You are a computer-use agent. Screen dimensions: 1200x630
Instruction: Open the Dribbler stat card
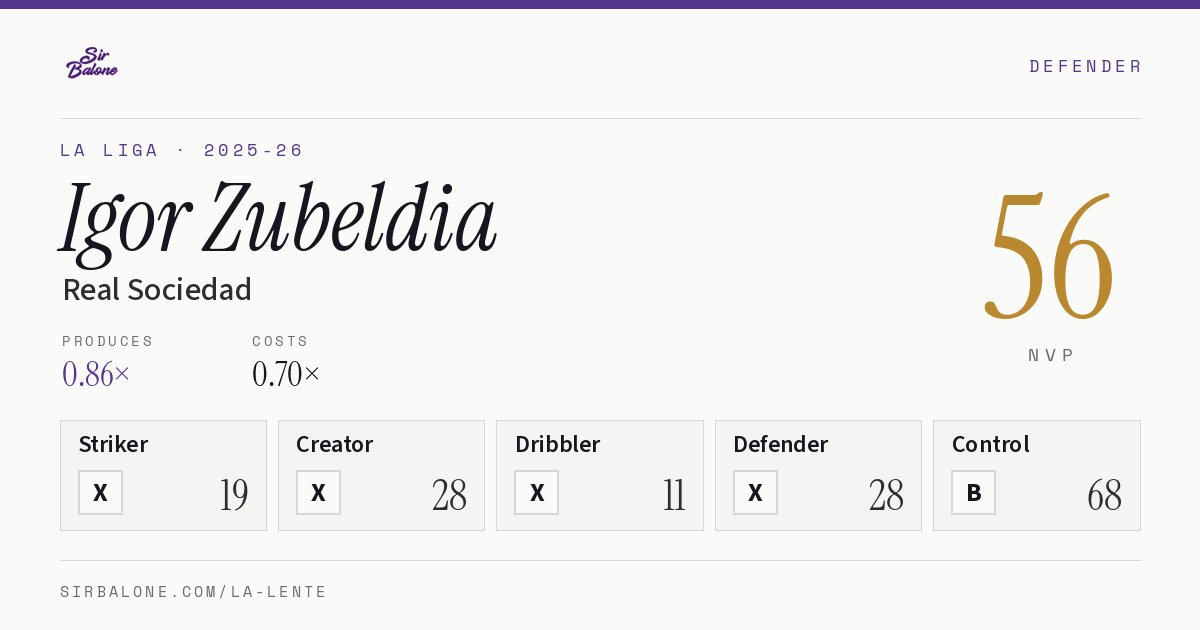[x=600, y=475]
